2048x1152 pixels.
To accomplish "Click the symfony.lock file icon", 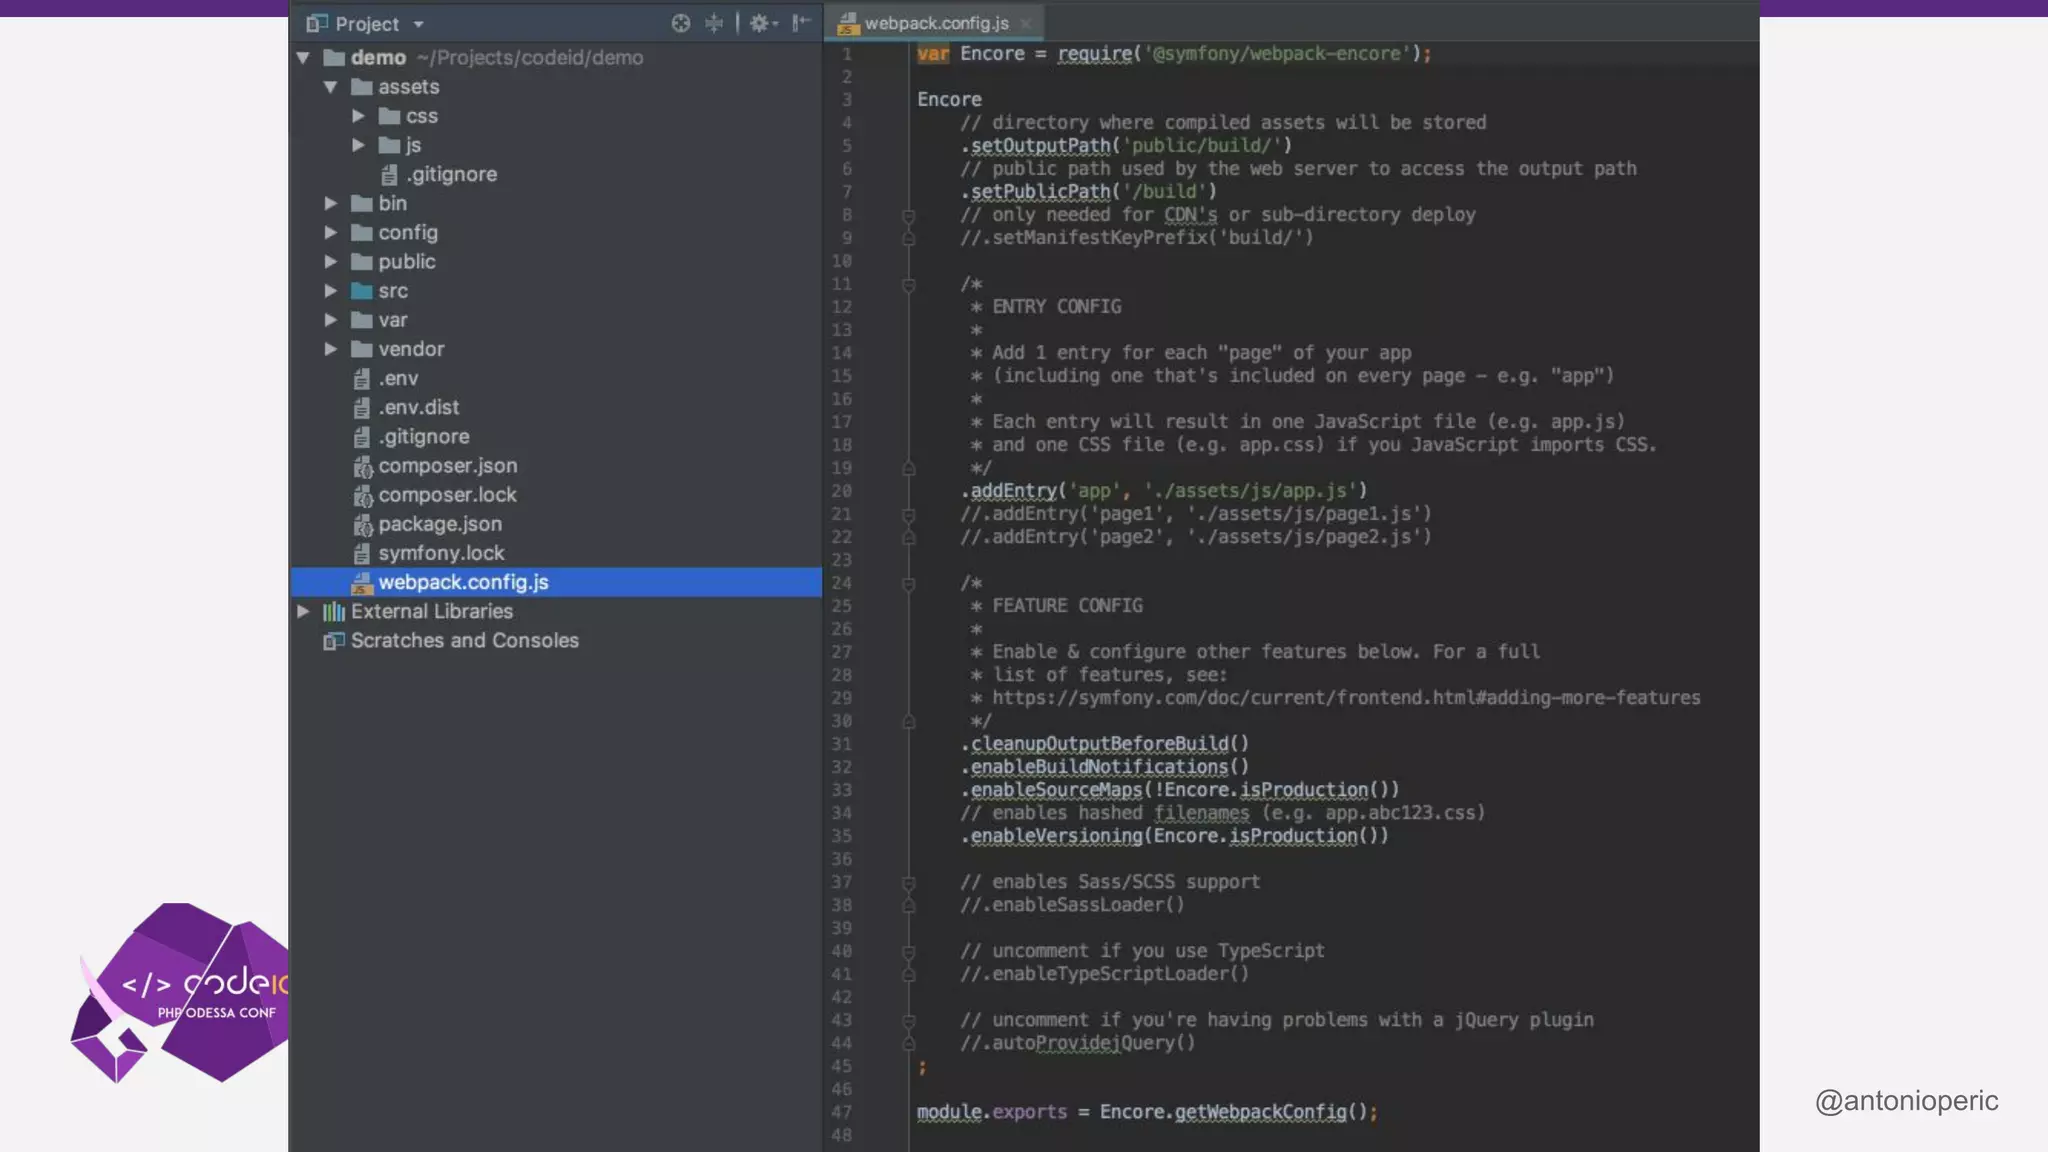I will pyautogui.click(x=362, y=553).
